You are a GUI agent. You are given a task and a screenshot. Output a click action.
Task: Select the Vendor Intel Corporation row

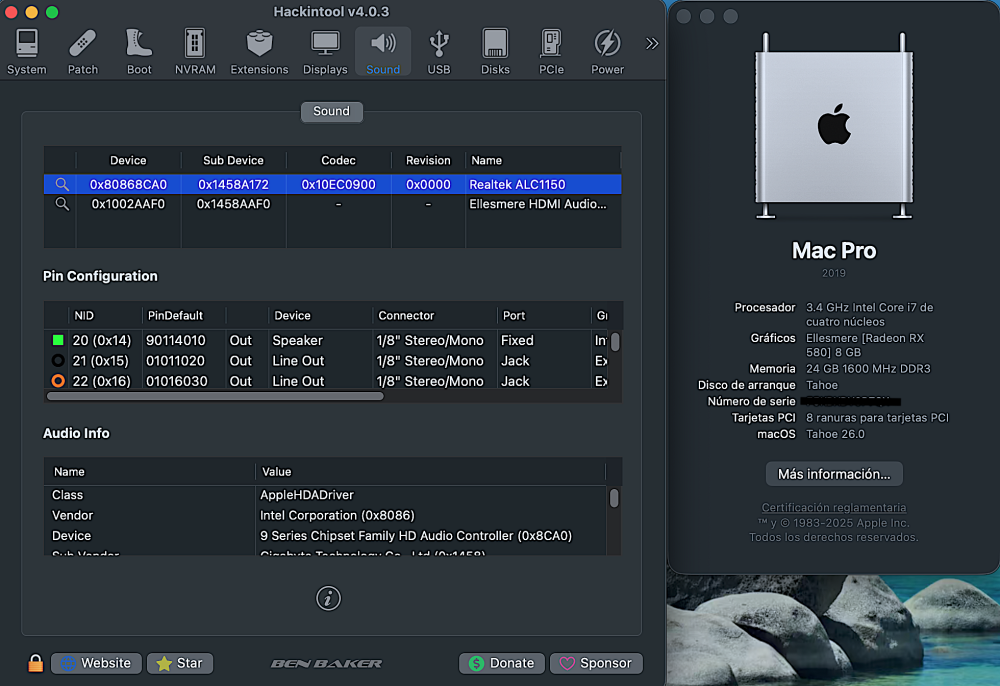coord(327,515)
